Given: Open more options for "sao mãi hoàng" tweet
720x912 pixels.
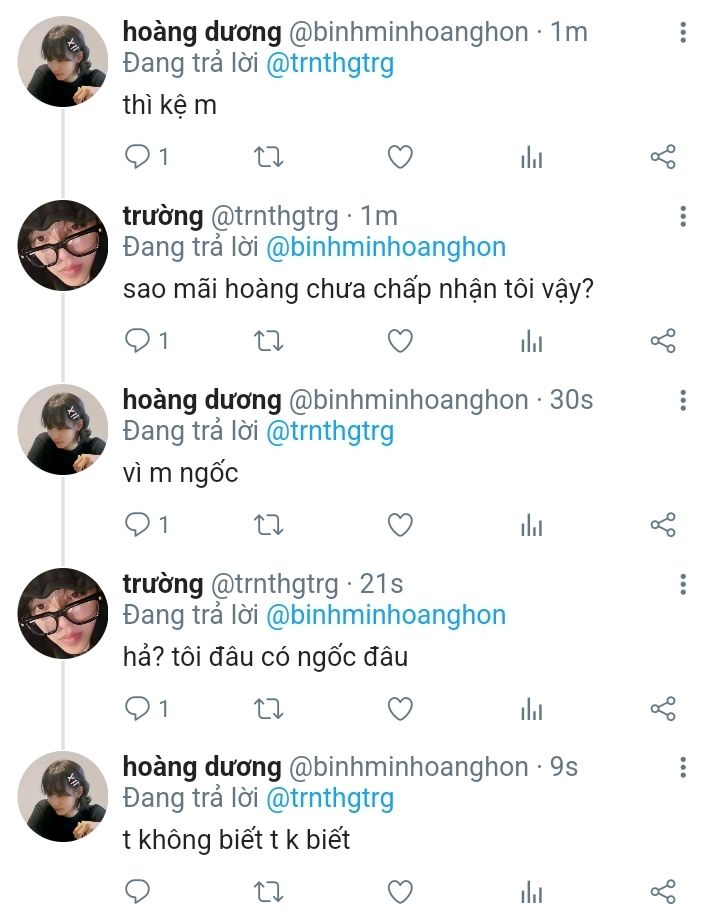Looking at the screenshot, I should (683, 217).
